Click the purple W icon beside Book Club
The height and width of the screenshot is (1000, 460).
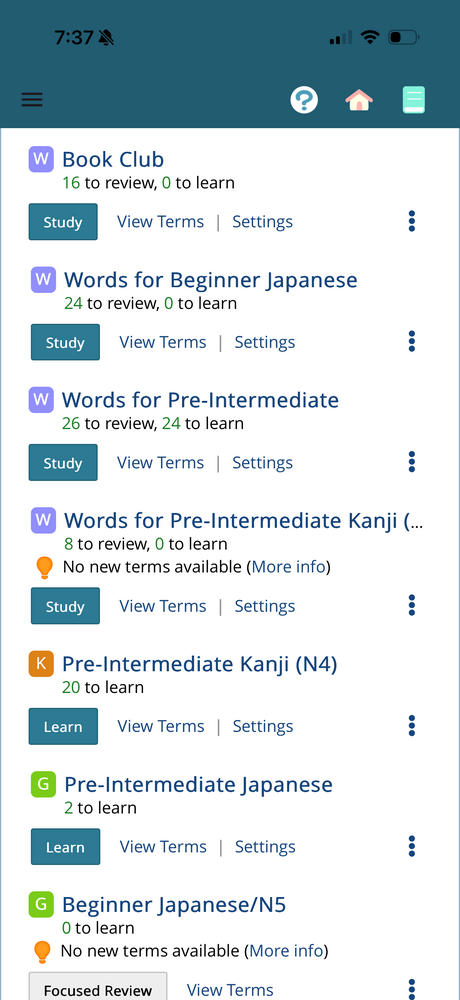41,159
